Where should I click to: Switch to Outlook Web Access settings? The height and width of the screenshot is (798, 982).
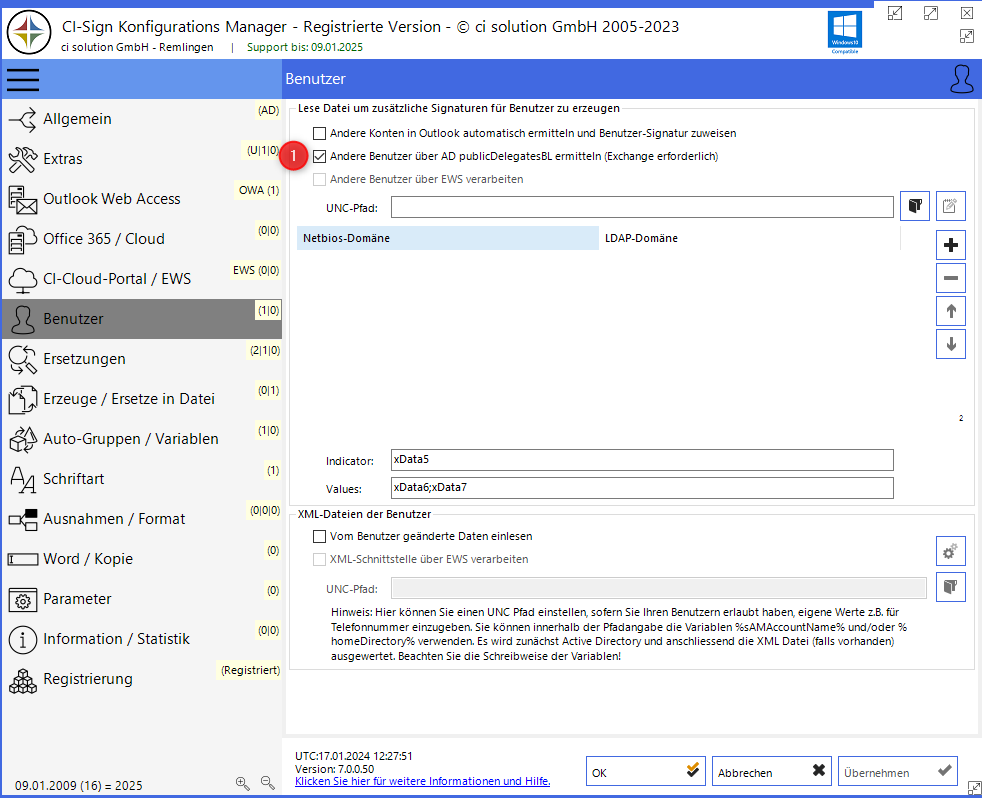[x=111, y=199]
